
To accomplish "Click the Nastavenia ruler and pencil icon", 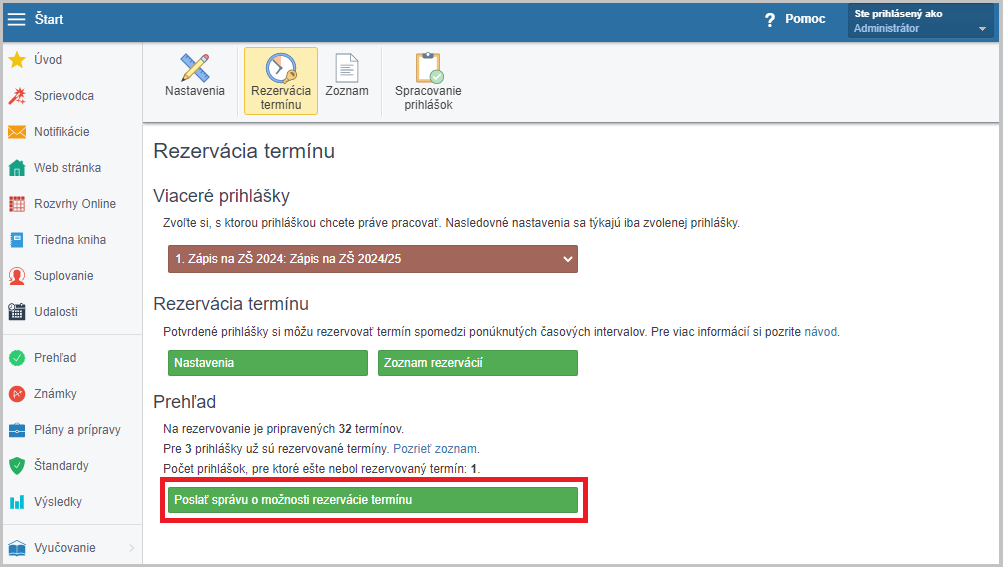I will (195, 68).
